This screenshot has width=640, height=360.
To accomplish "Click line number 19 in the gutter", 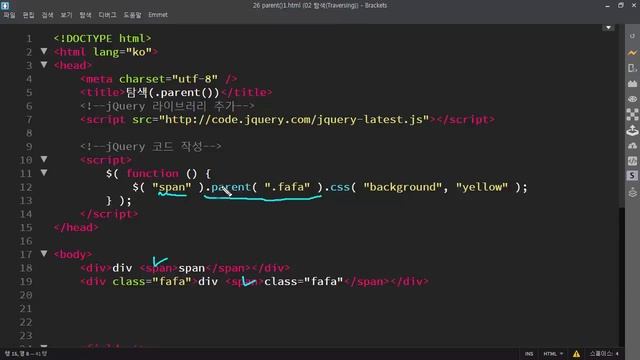I will tap(26, 282).
